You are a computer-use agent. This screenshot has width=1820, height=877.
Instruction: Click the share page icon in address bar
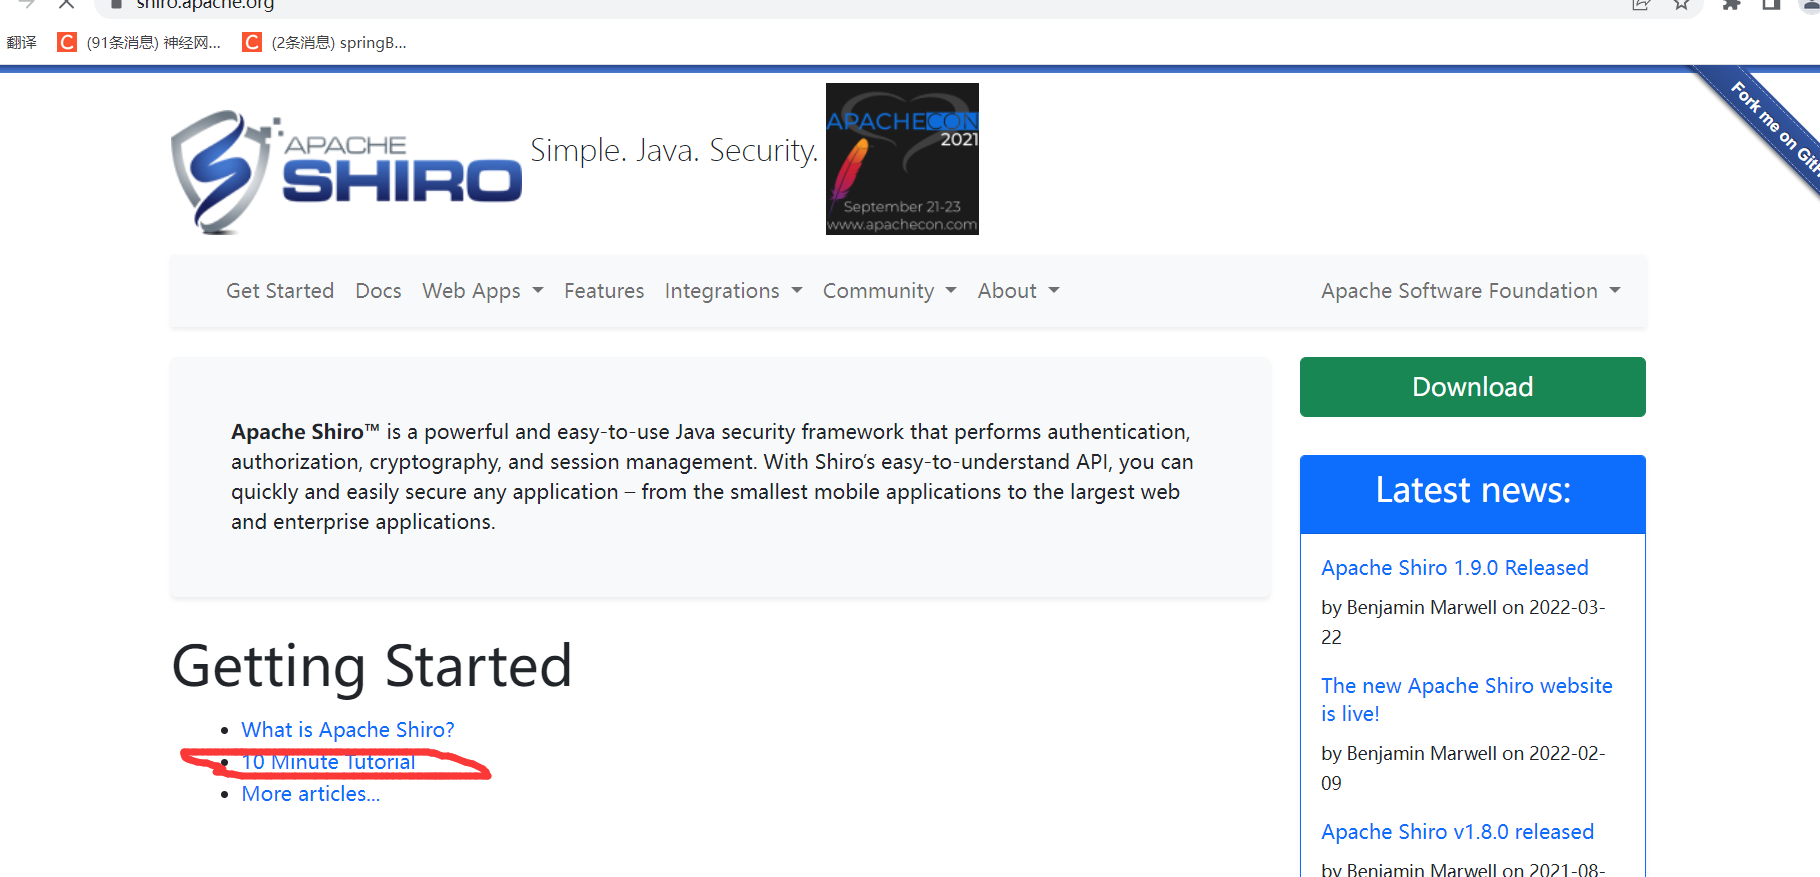1641,4
